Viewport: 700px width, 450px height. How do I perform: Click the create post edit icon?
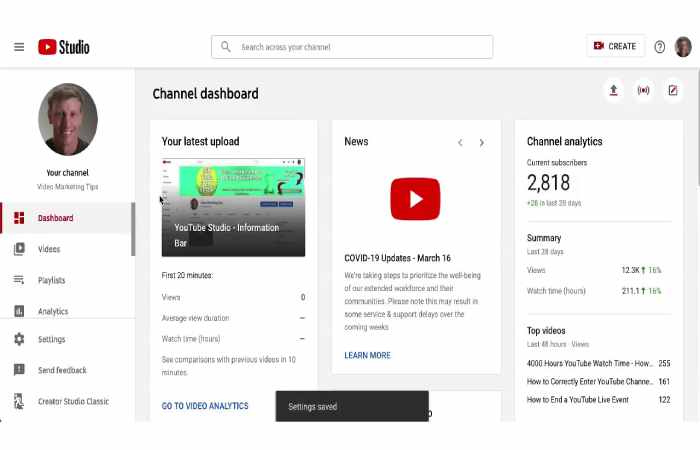coord(673,90)
